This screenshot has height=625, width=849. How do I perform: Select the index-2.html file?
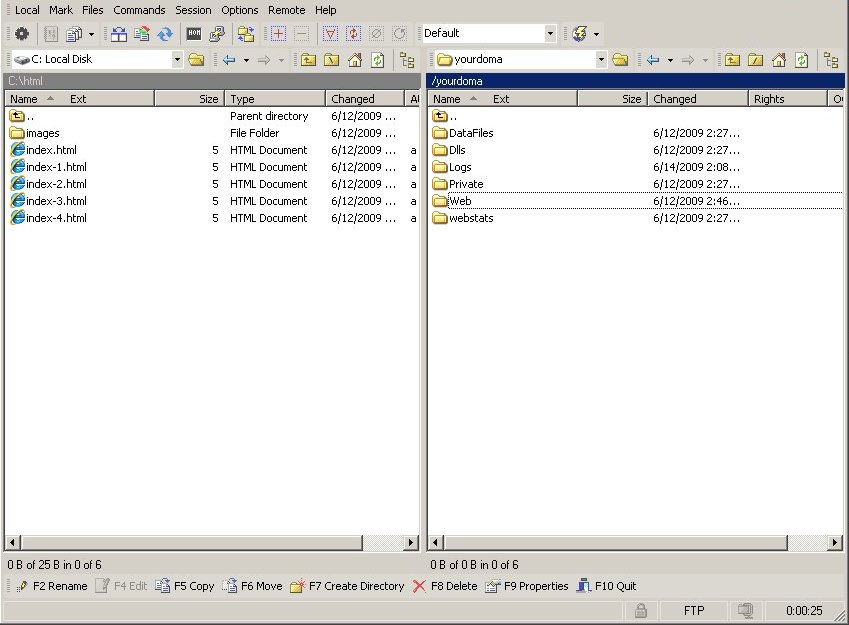tap(56, 184)
